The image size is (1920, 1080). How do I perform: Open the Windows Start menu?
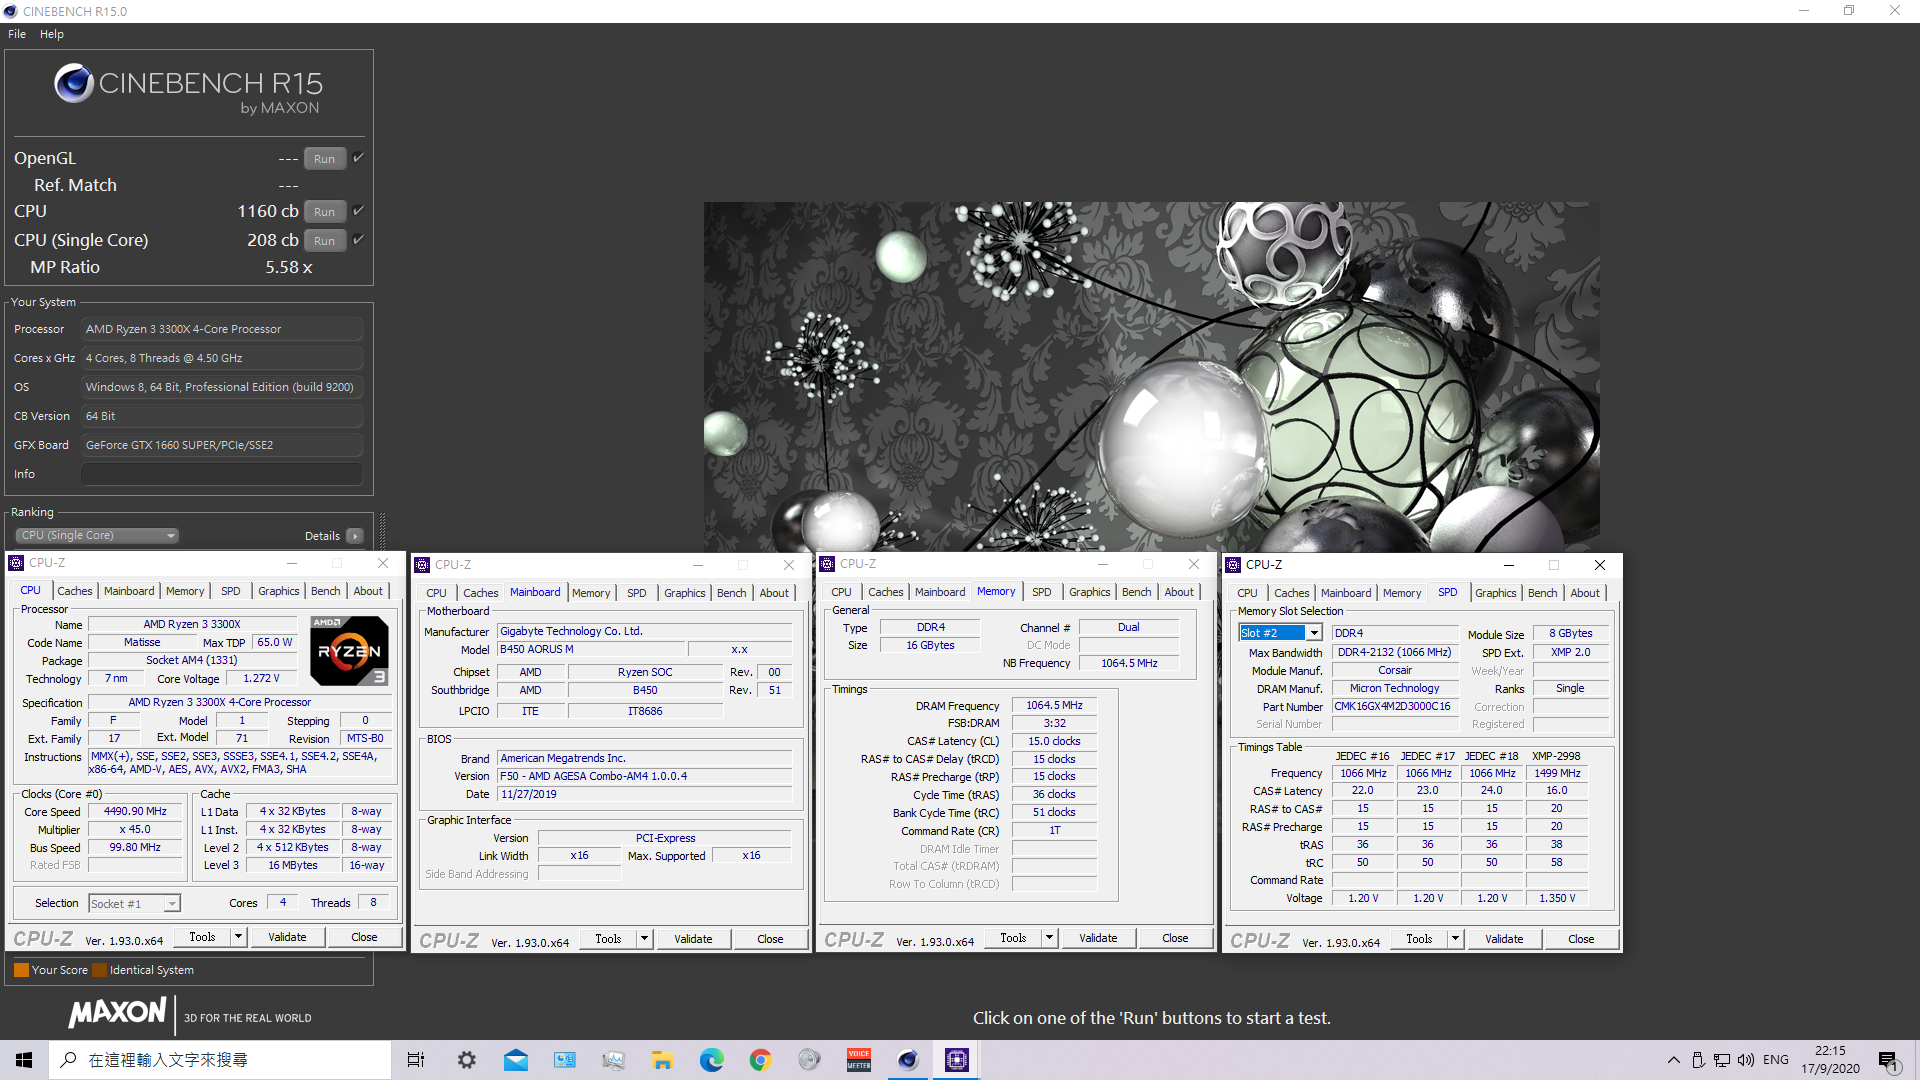(24, 1060)
